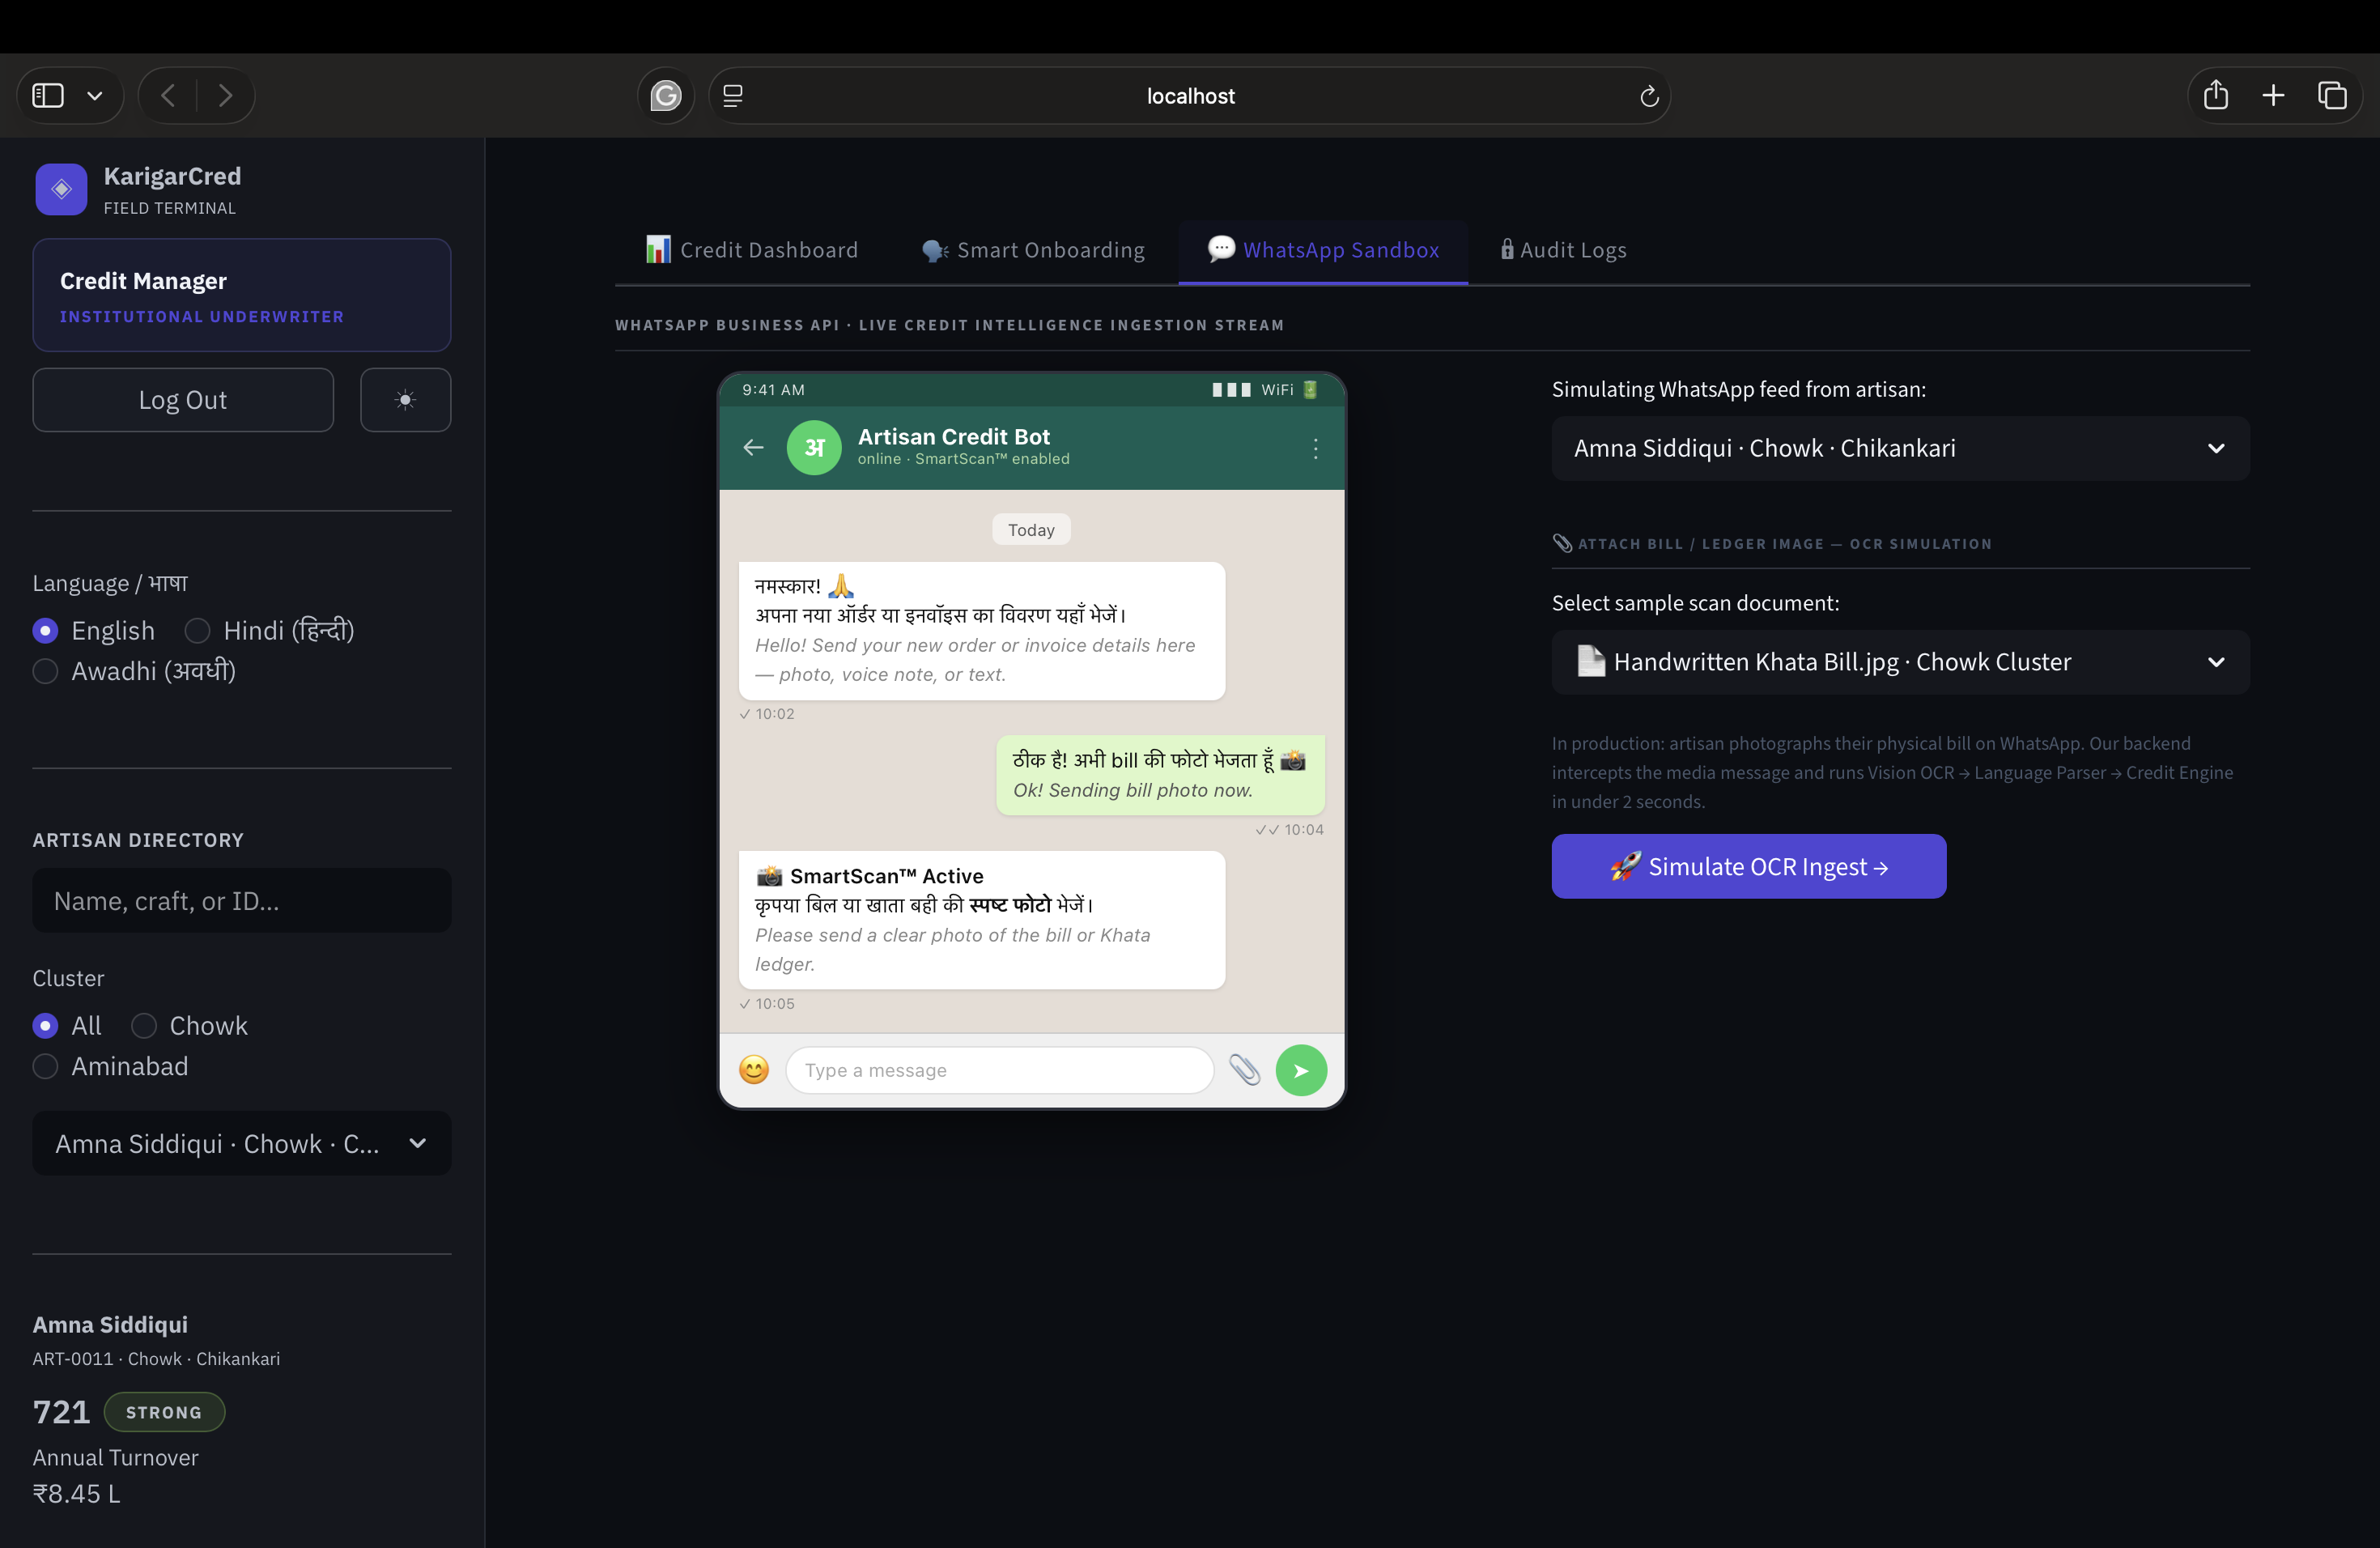Click the 9:41 AM phone clock
This screenshot has width=2380, height=1548.
coord(773,390)
